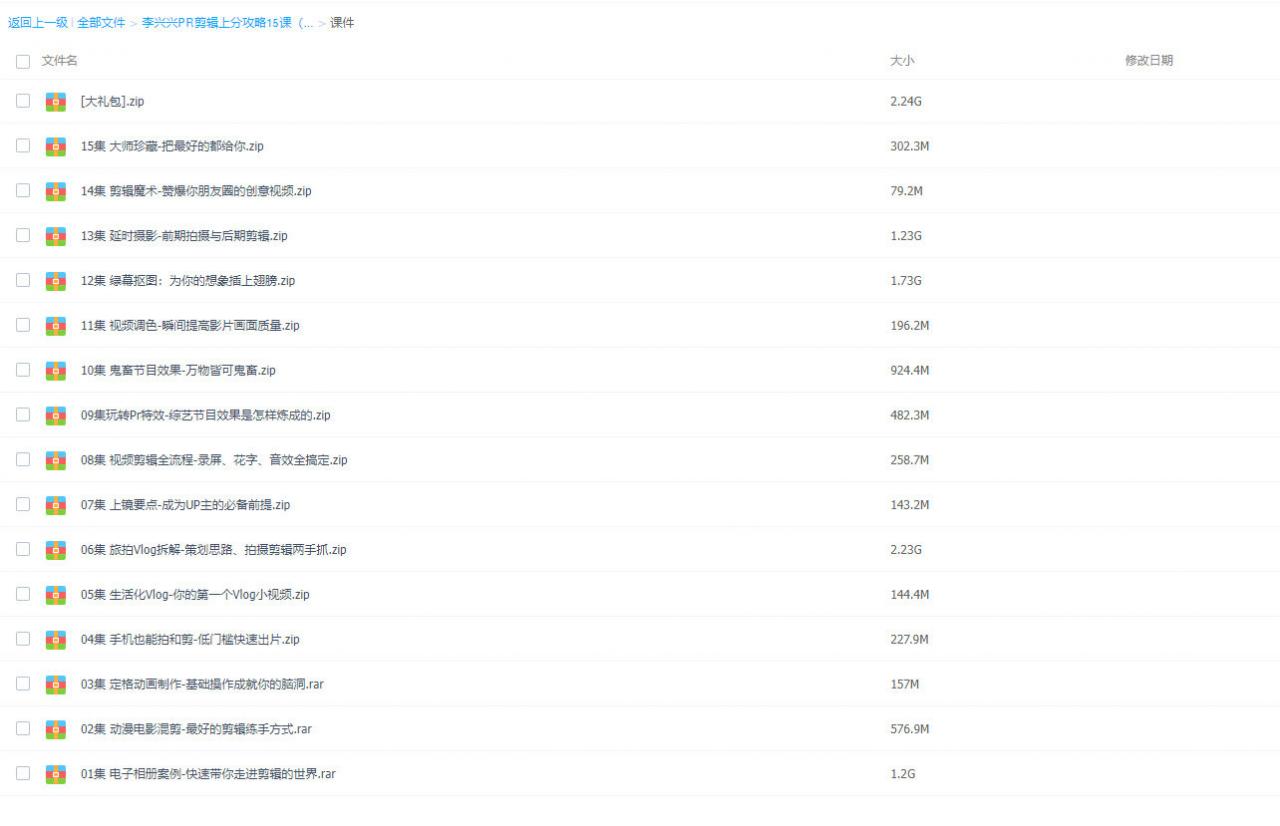Screen dimensions: 1280x826
Task: Click the archive icon for 02集 动漫电影混剪
Action: coord(56,729)
